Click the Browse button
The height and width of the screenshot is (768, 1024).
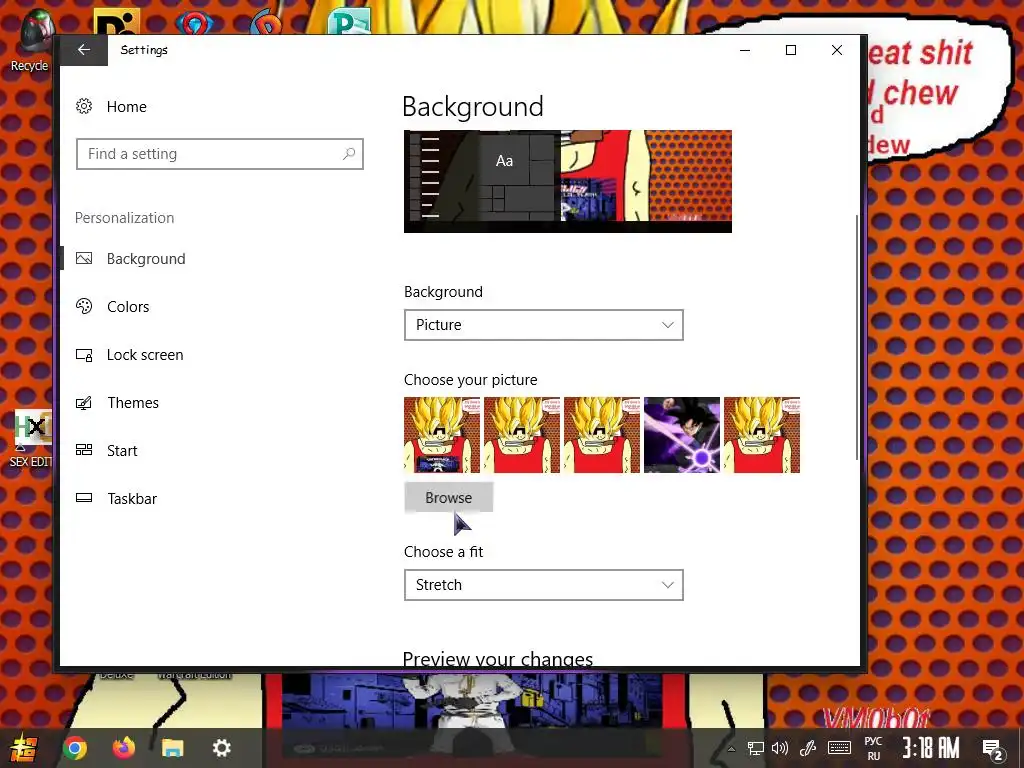(449, 498)
